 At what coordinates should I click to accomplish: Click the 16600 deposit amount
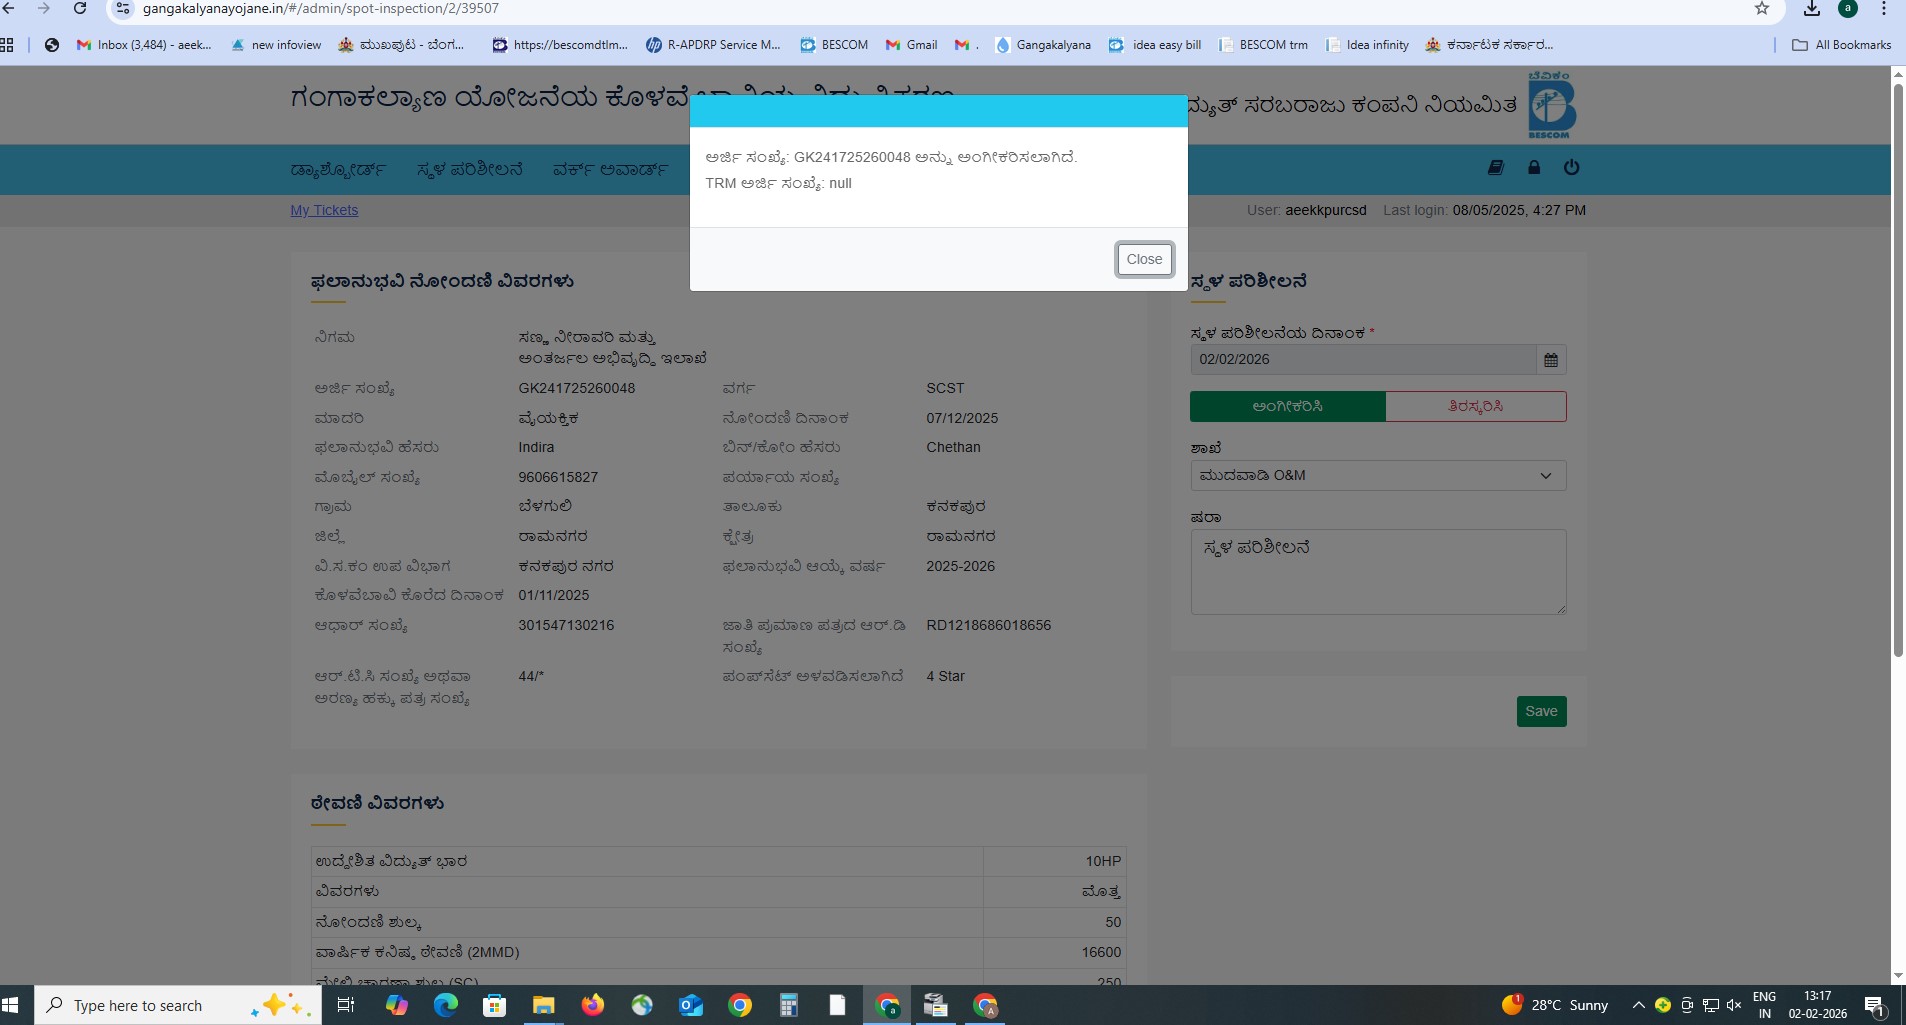pyautogui.click(x=1102, y=952)
